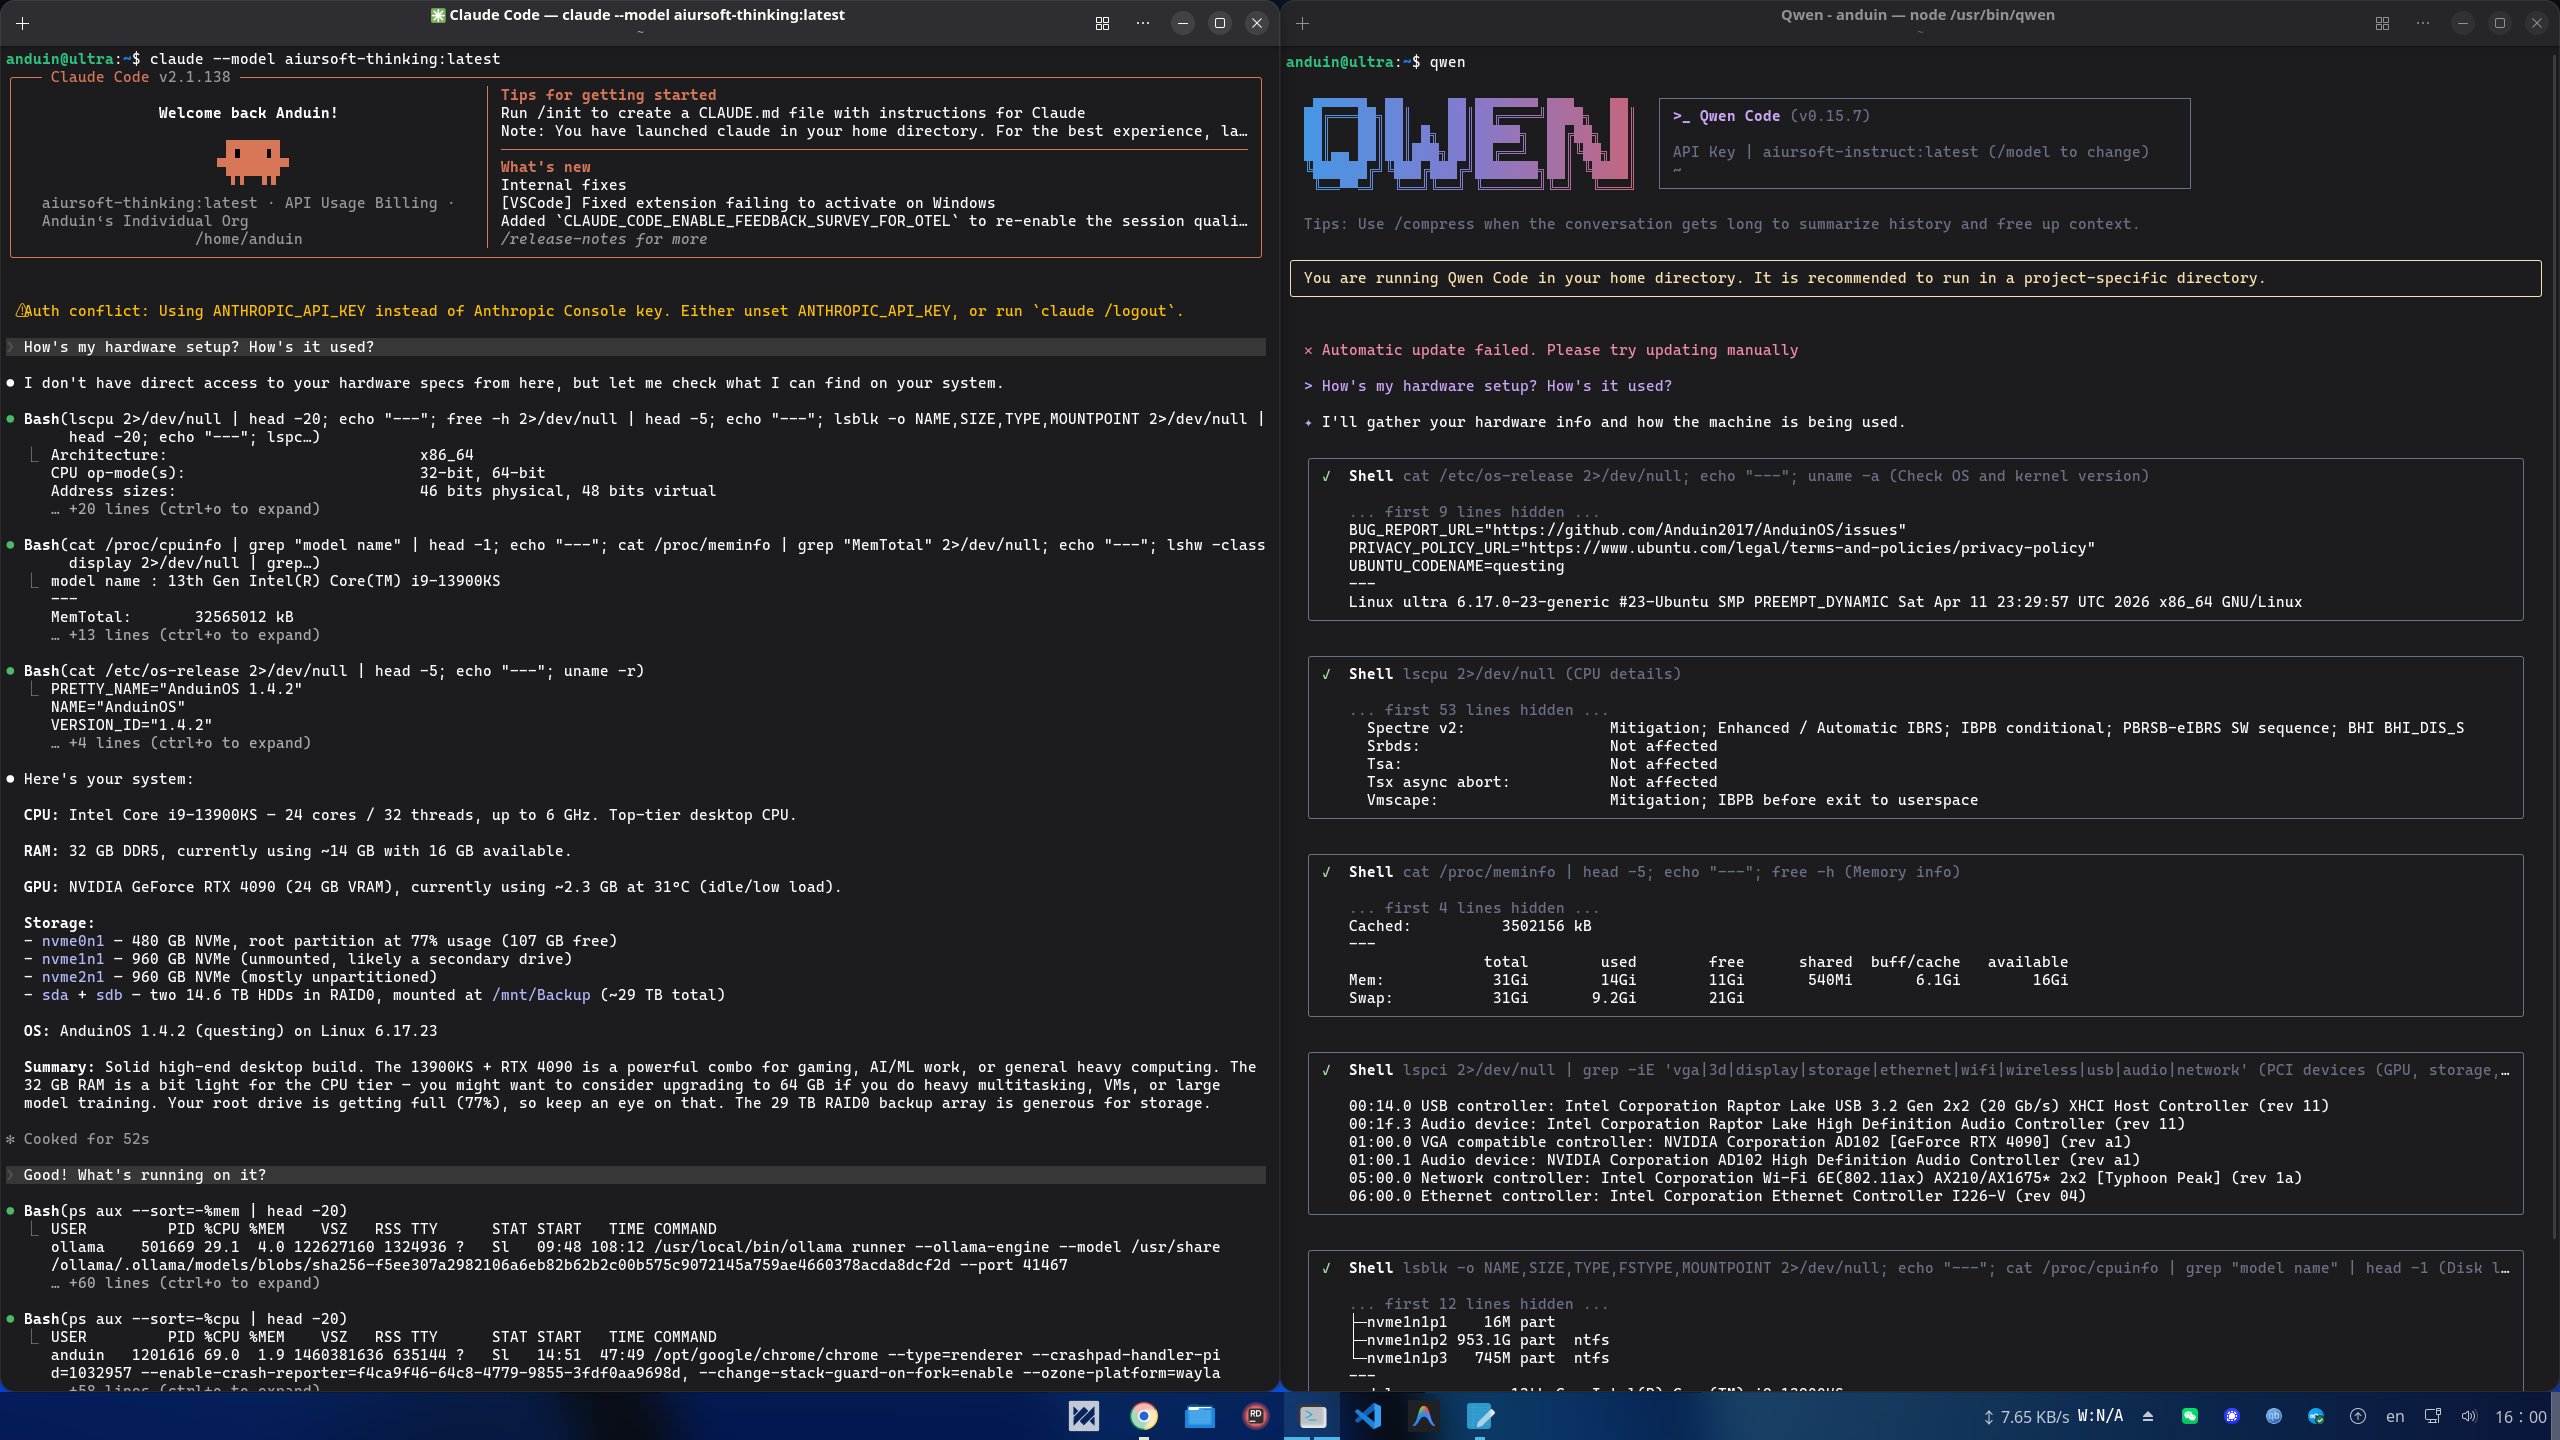Expand the '+4 lines' os-release output
This screenshot has width=2560, height=1440.
coord(181,743)
